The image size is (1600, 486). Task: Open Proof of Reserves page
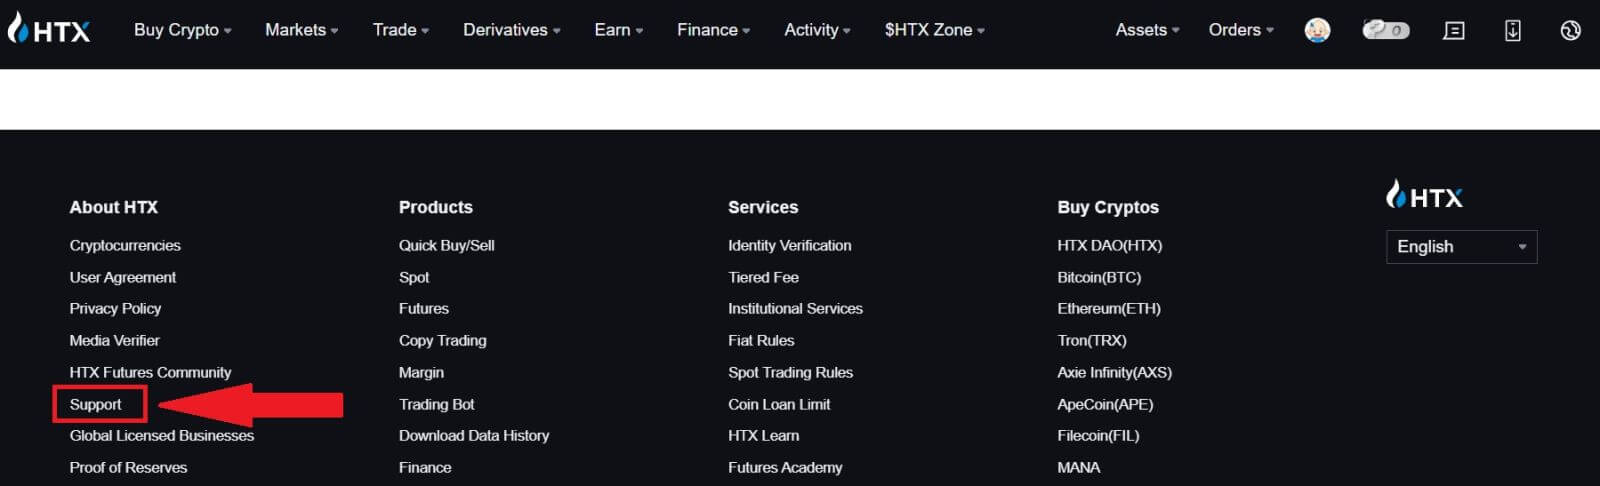click(128, 467)
